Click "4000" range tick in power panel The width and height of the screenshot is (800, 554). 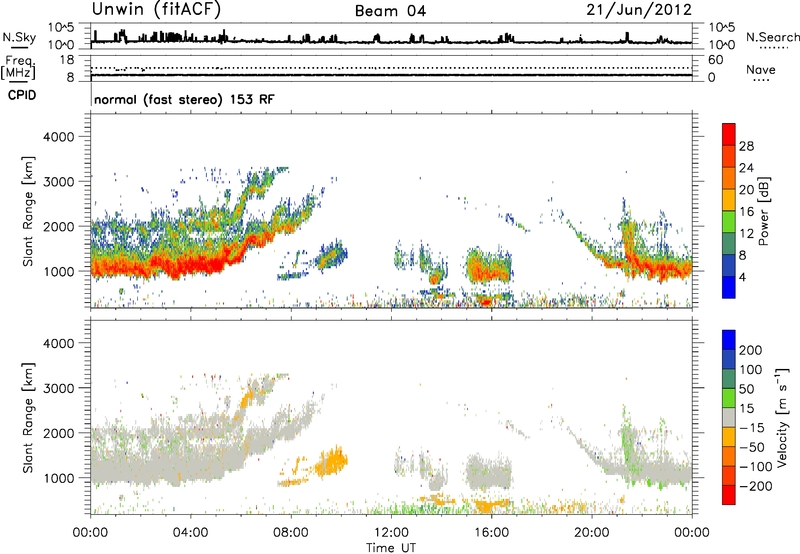pos(58,137)
